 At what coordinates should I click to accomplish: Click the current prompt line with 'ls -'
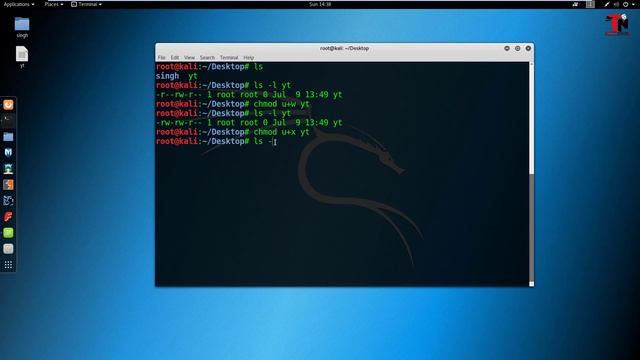point(216,142)
